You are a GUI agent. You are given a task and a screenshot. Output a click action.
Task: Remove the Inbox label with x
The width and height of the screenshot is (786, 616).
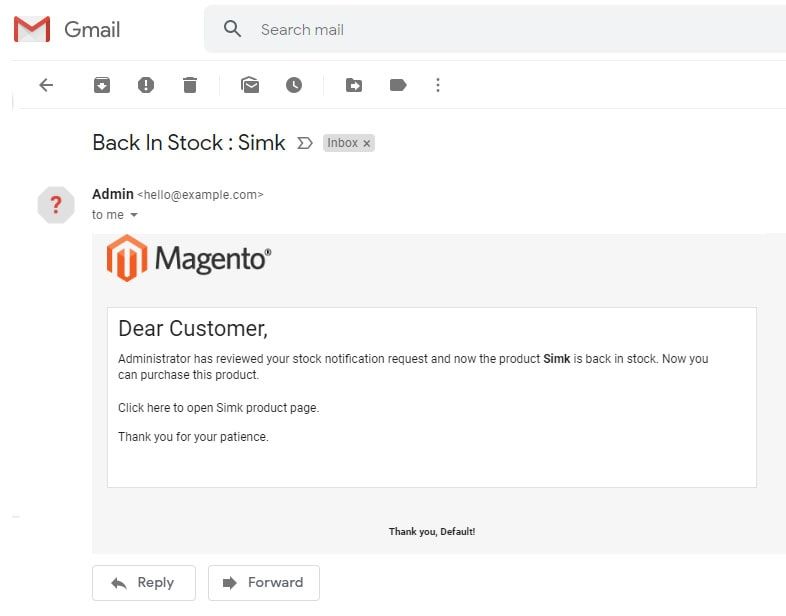367,143
